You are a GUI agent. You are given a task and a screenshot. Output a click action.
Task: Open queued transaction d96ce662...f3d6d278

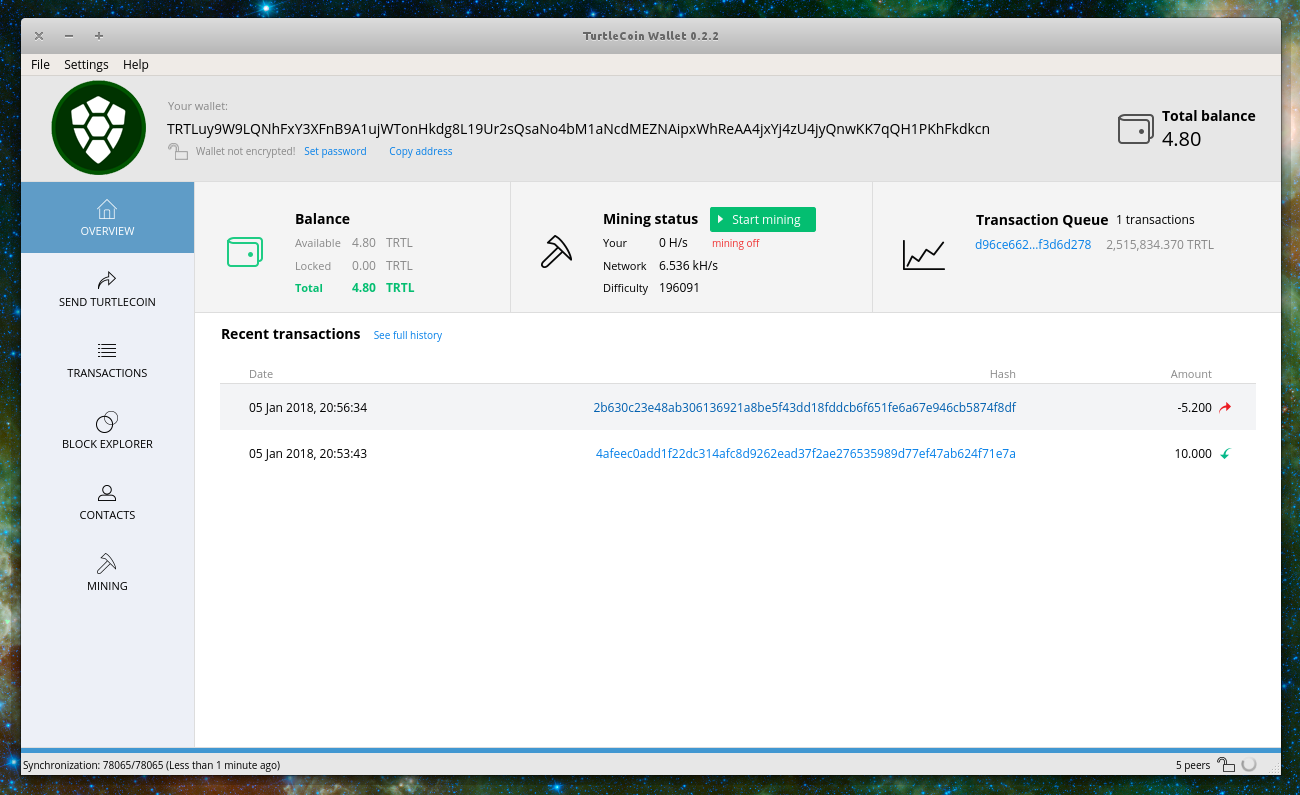1033,244
